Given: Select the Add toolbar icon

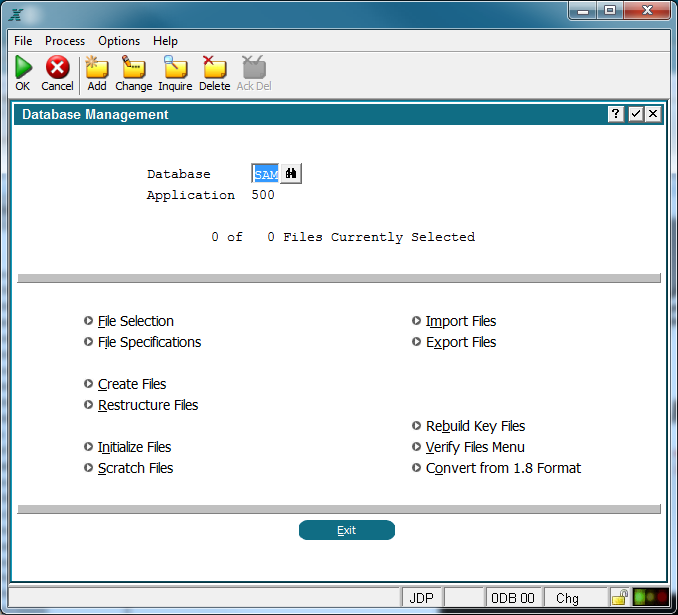Looking at the screenshot, I should coord(97,67).
